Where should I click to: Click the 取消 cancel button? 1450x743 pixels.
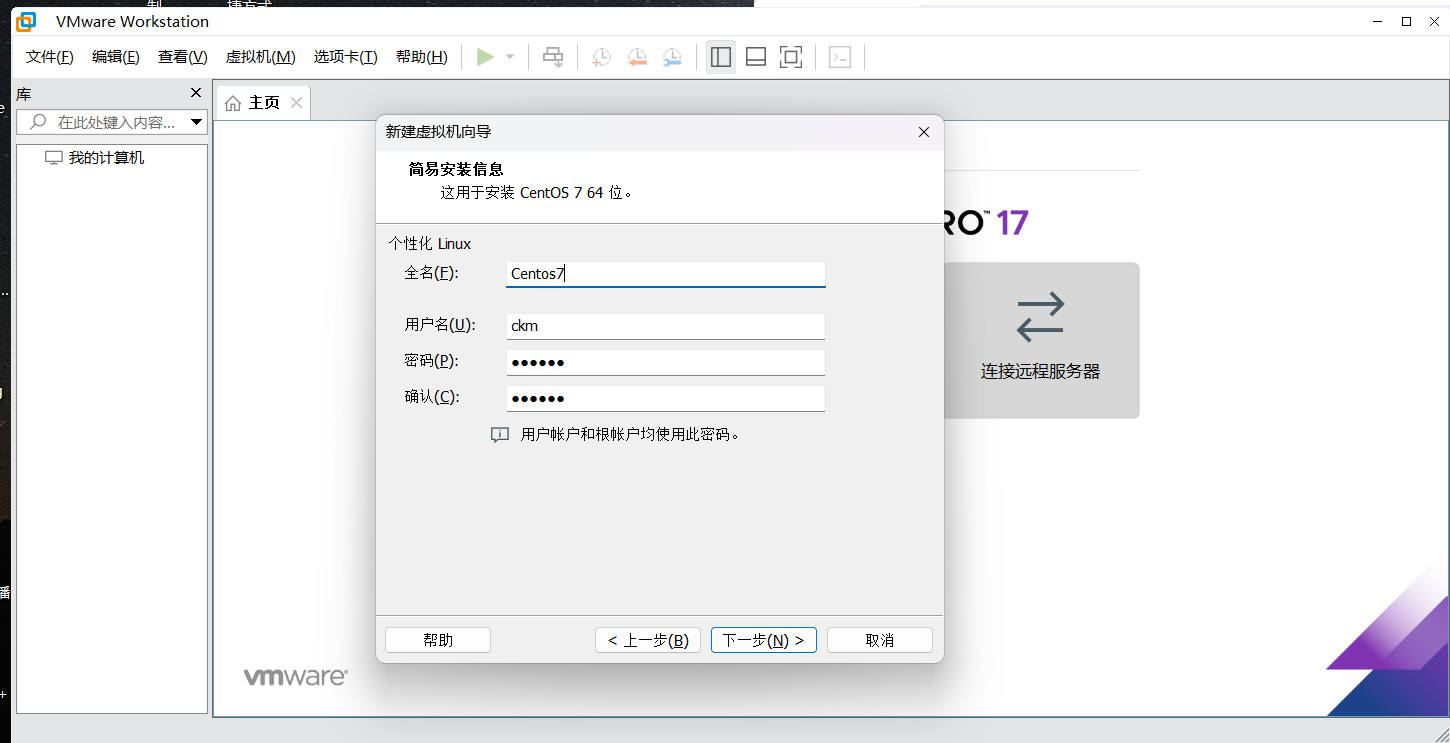[x=880, y=640]
